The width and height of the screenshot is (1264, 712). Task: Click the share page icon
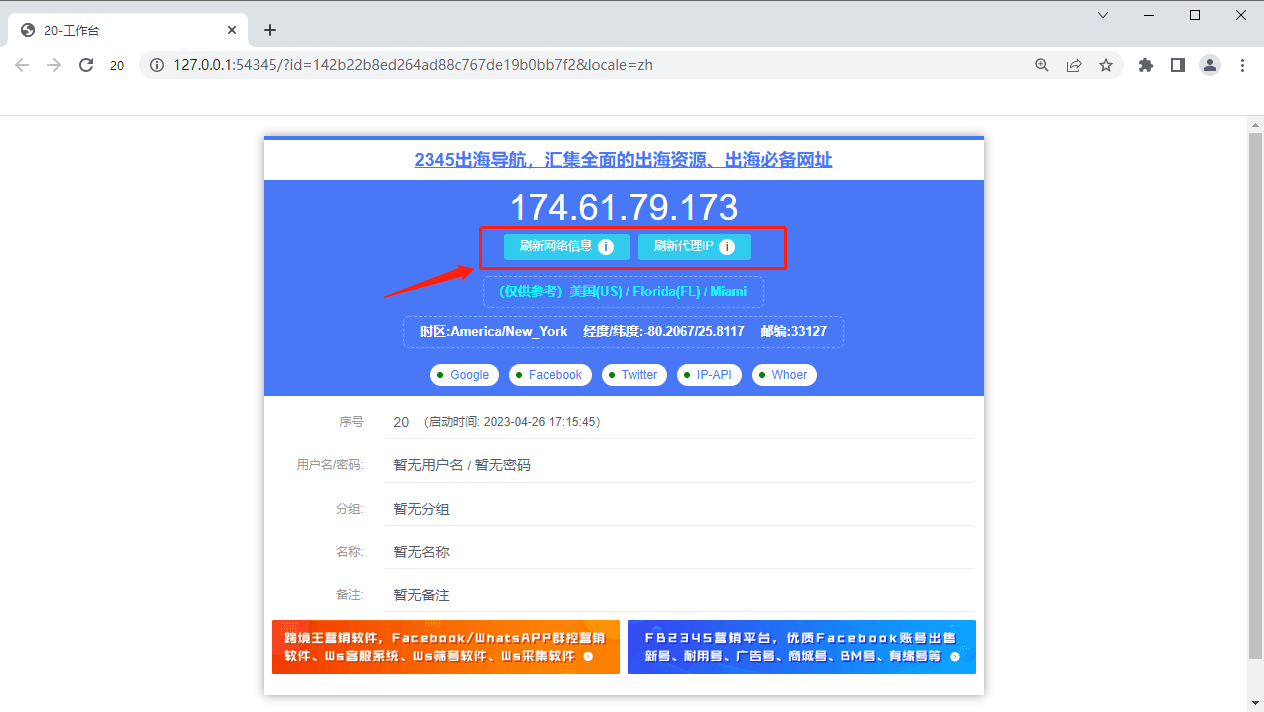(x=1074, y=65)
